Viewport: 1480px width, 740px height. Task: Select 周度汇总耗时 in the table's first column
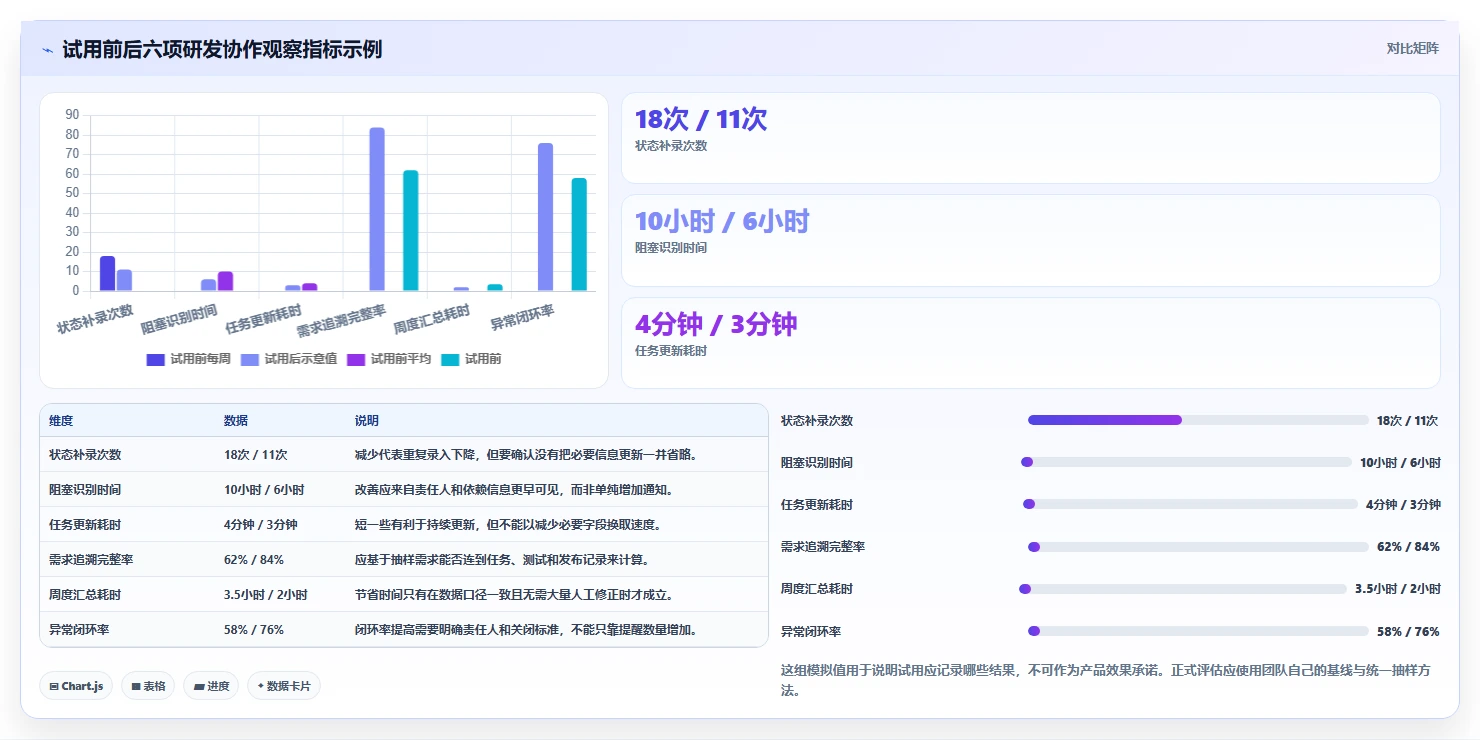85,594
